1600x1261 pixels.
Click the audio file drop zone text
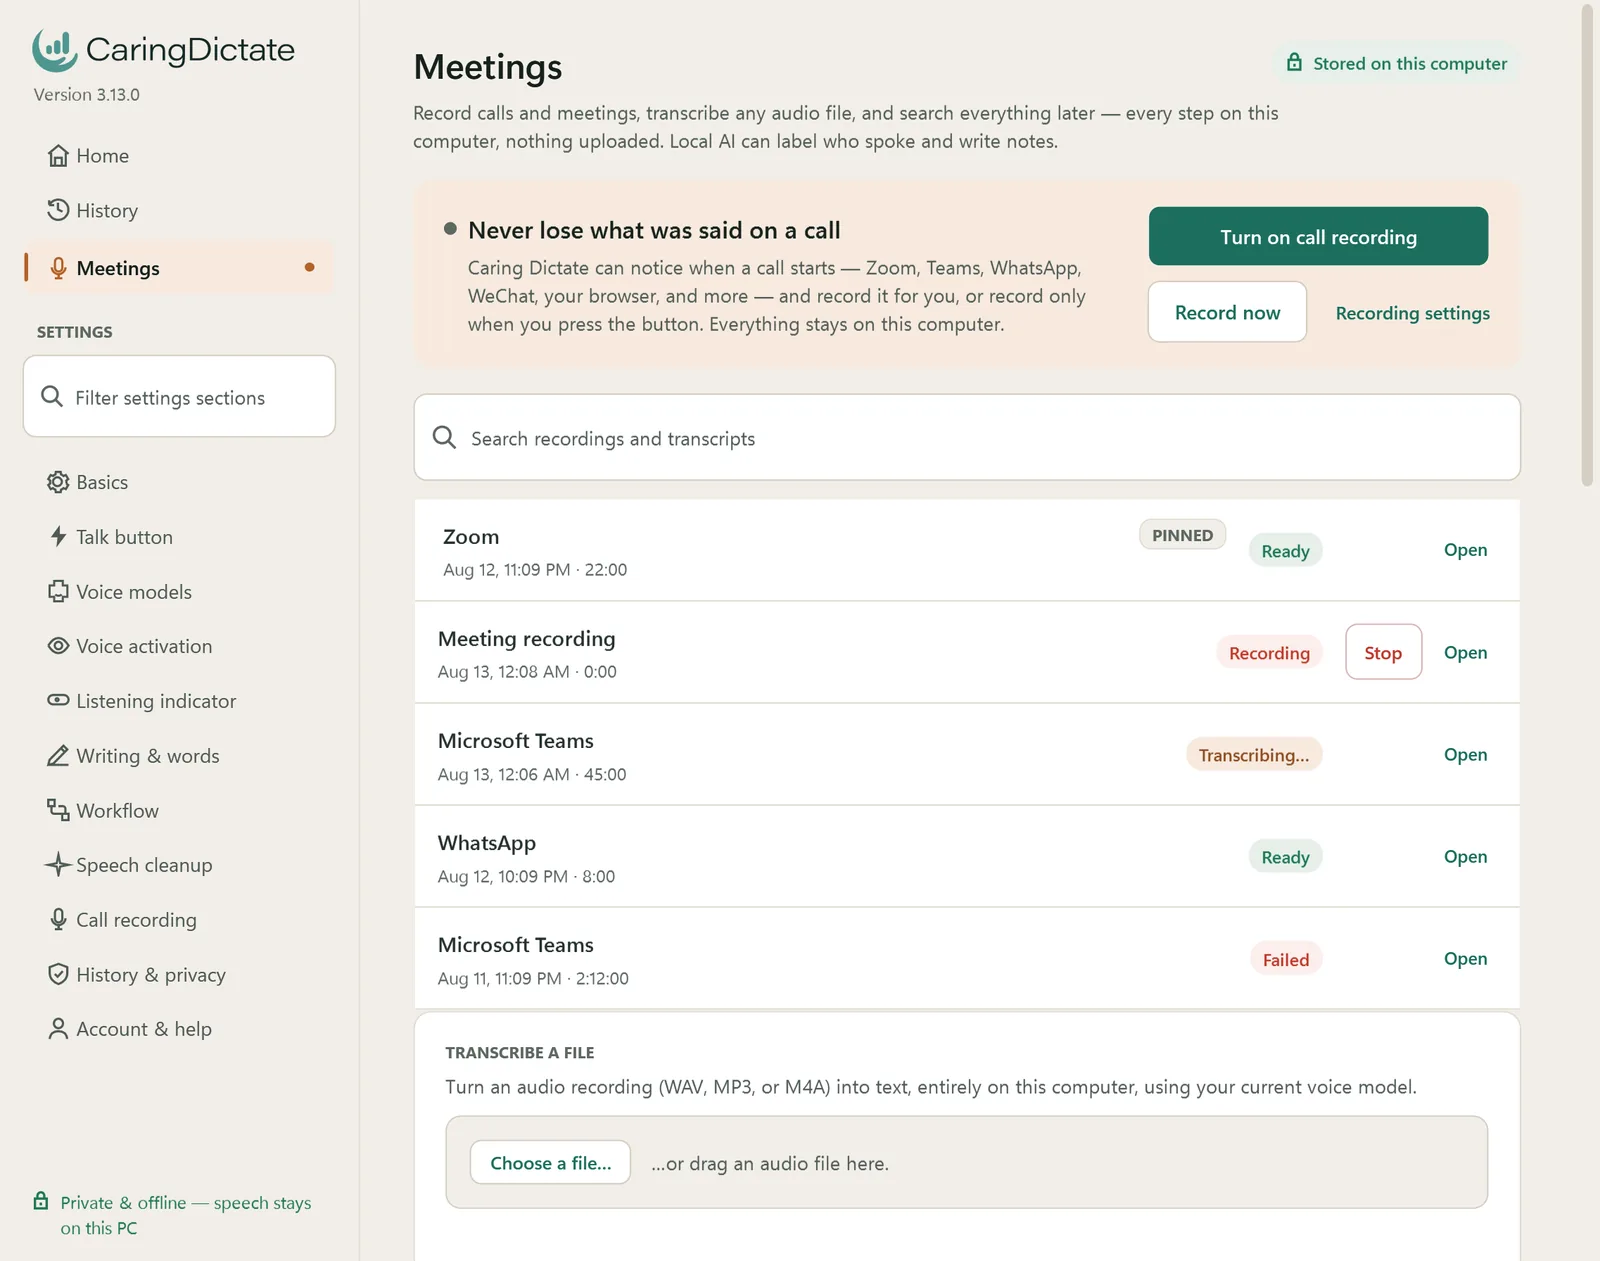tap(770, 1163)
